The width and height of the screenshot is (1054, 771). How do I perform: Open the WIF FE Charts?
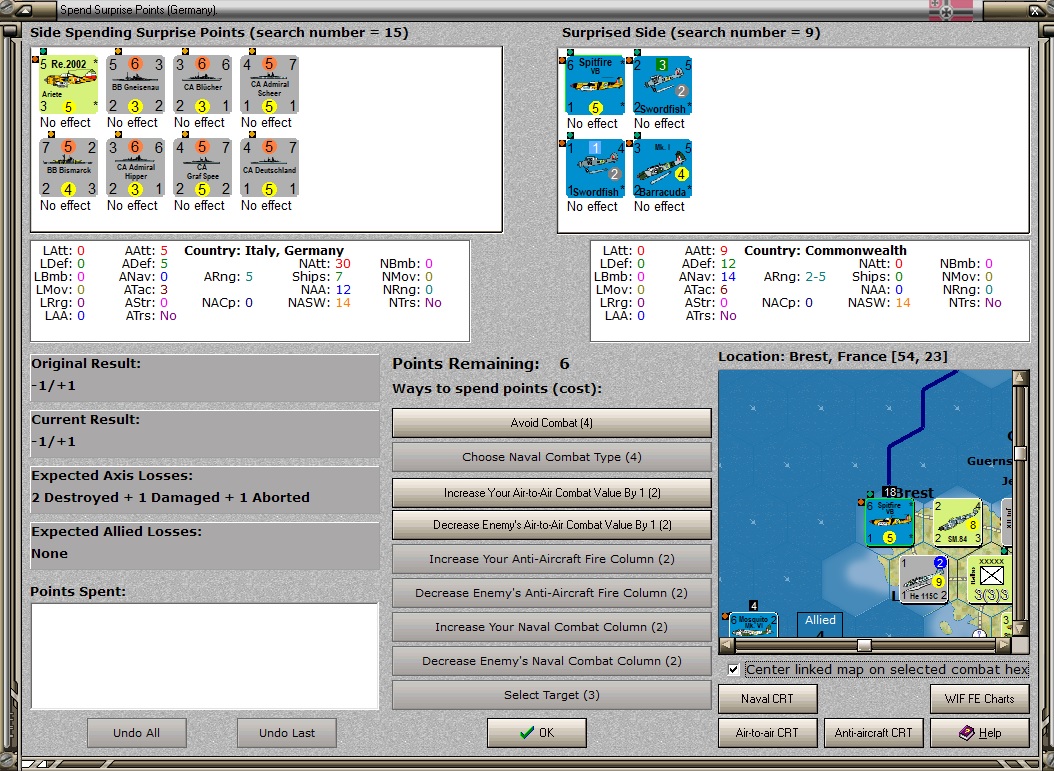pyautogui.click(x=980, y=698)
